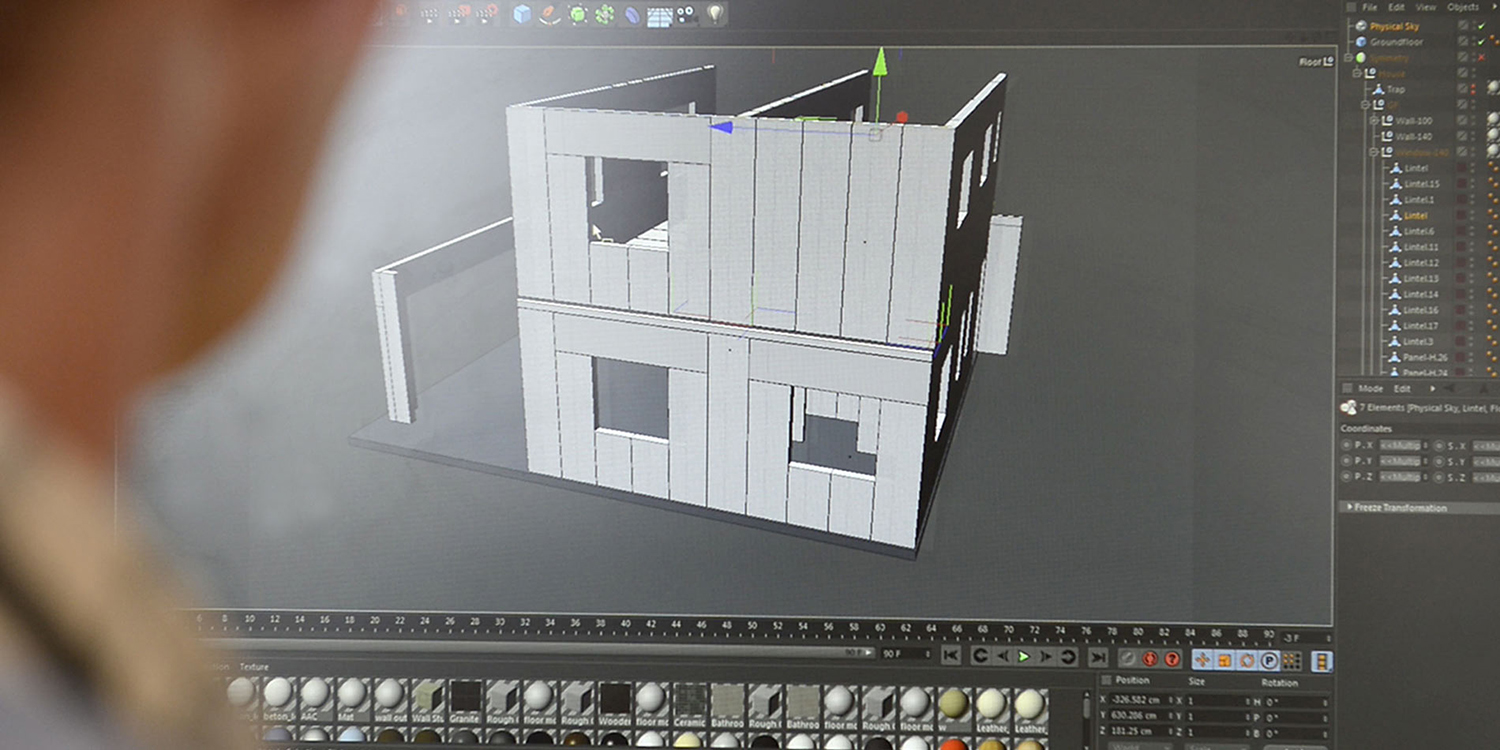
Task: Select Lintel.15 in the object tree
Action: click(1421, 184)
